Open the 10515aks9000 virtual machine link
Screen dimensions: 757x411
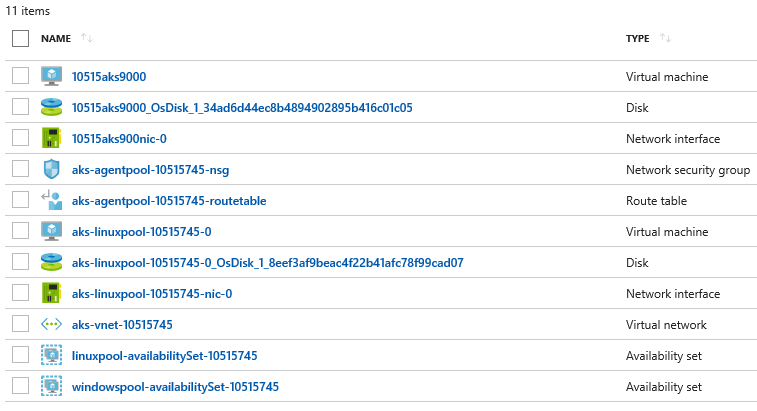tap(109, 77)
